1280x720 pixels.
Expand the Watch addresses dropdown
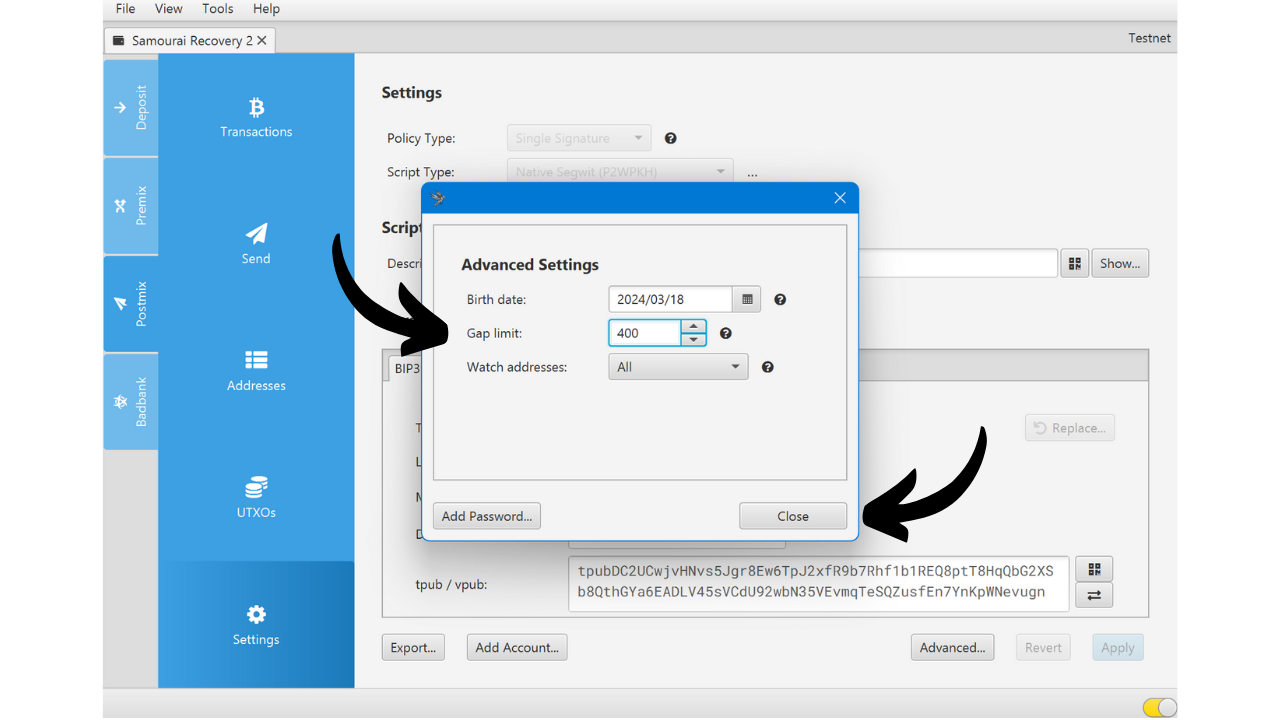click(678, 367)
